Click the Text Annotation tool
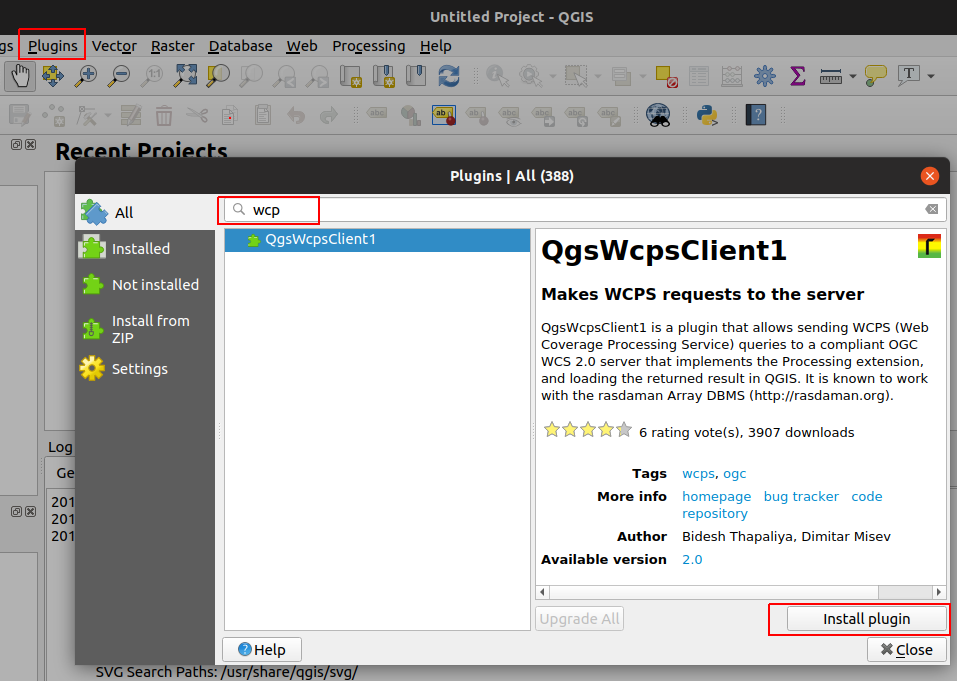The width and height of the screenshot is (957, 681). point(909,76)
